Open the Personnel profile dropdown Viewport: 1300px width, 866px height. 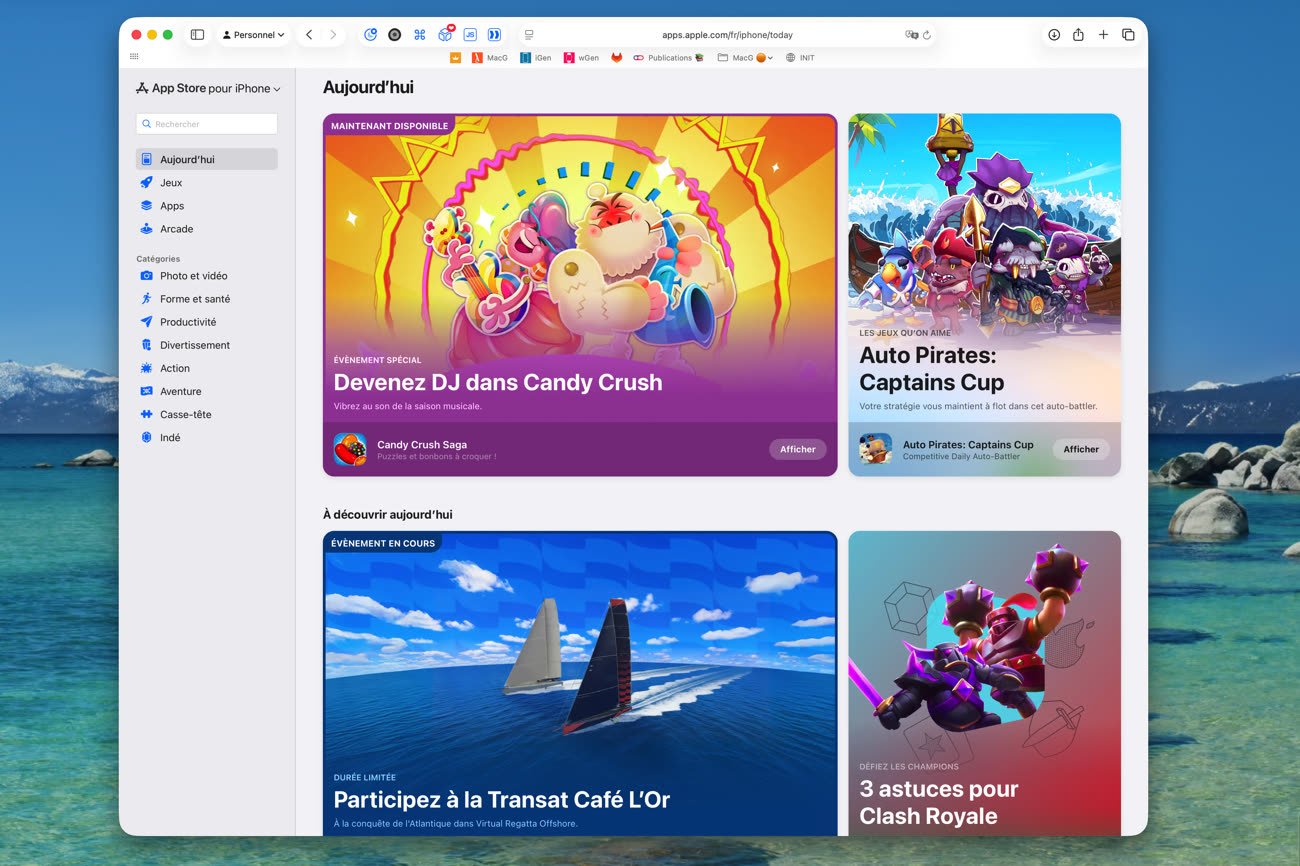tap(253, 35)
